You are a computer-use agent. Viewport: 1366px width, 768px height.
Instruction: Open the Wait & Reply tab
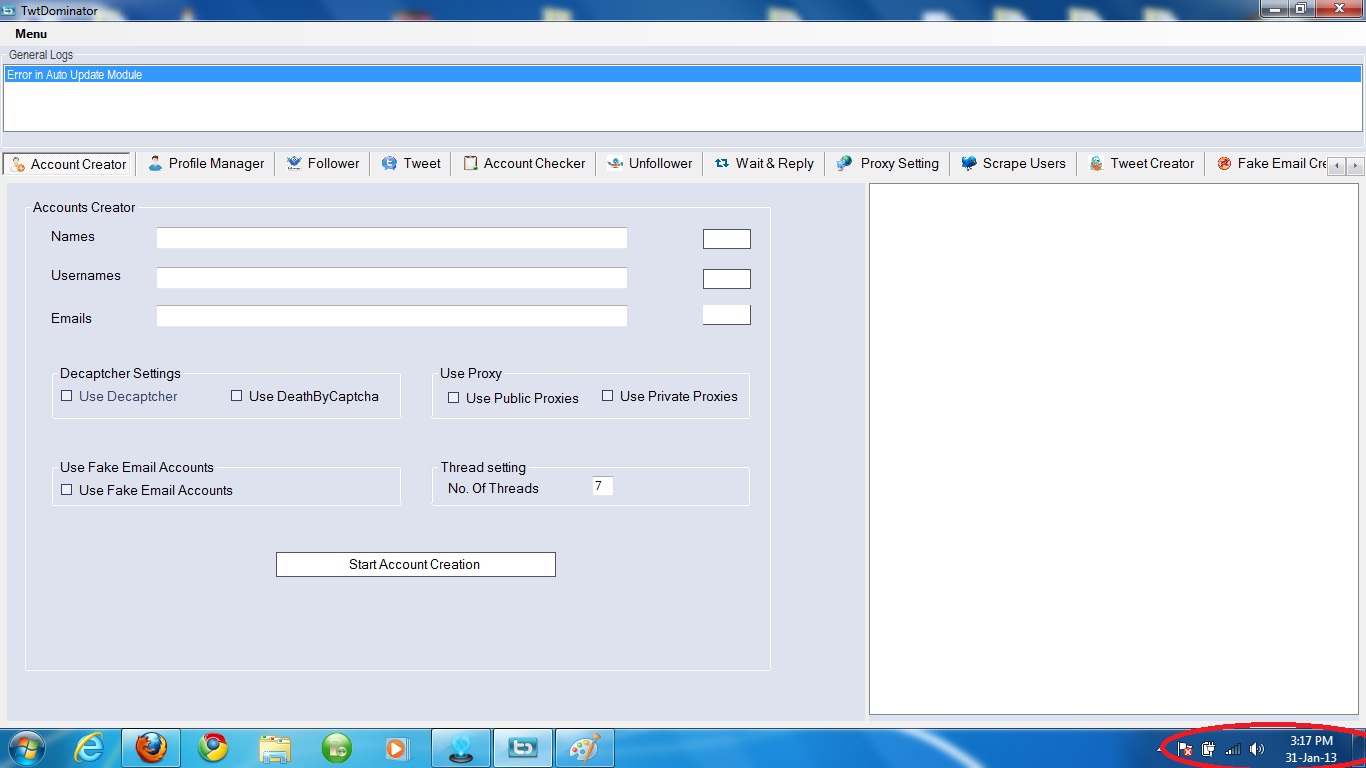coord(764,163)
